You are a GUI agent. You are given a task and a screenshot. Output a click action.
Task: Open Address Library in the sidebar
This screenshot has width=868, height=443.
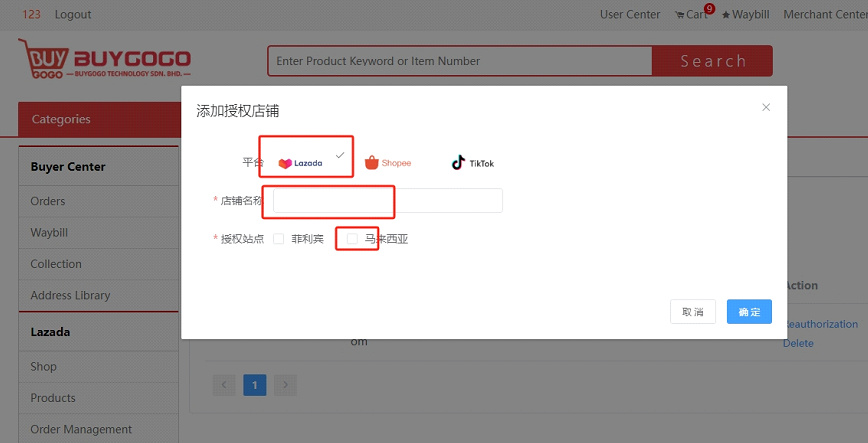(x=99, y=295)
